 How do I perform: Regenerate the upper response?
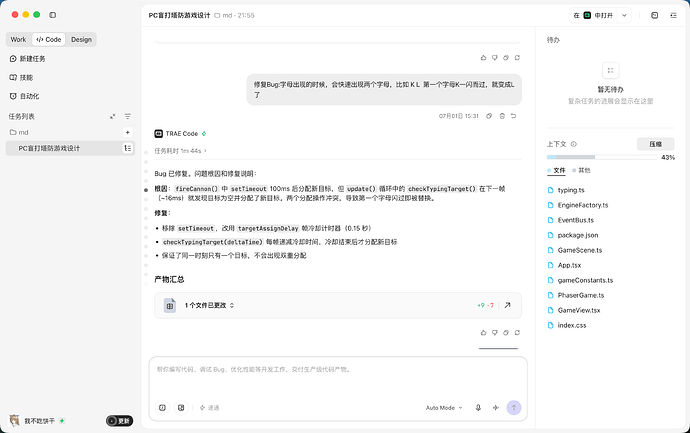pos(518,58)
